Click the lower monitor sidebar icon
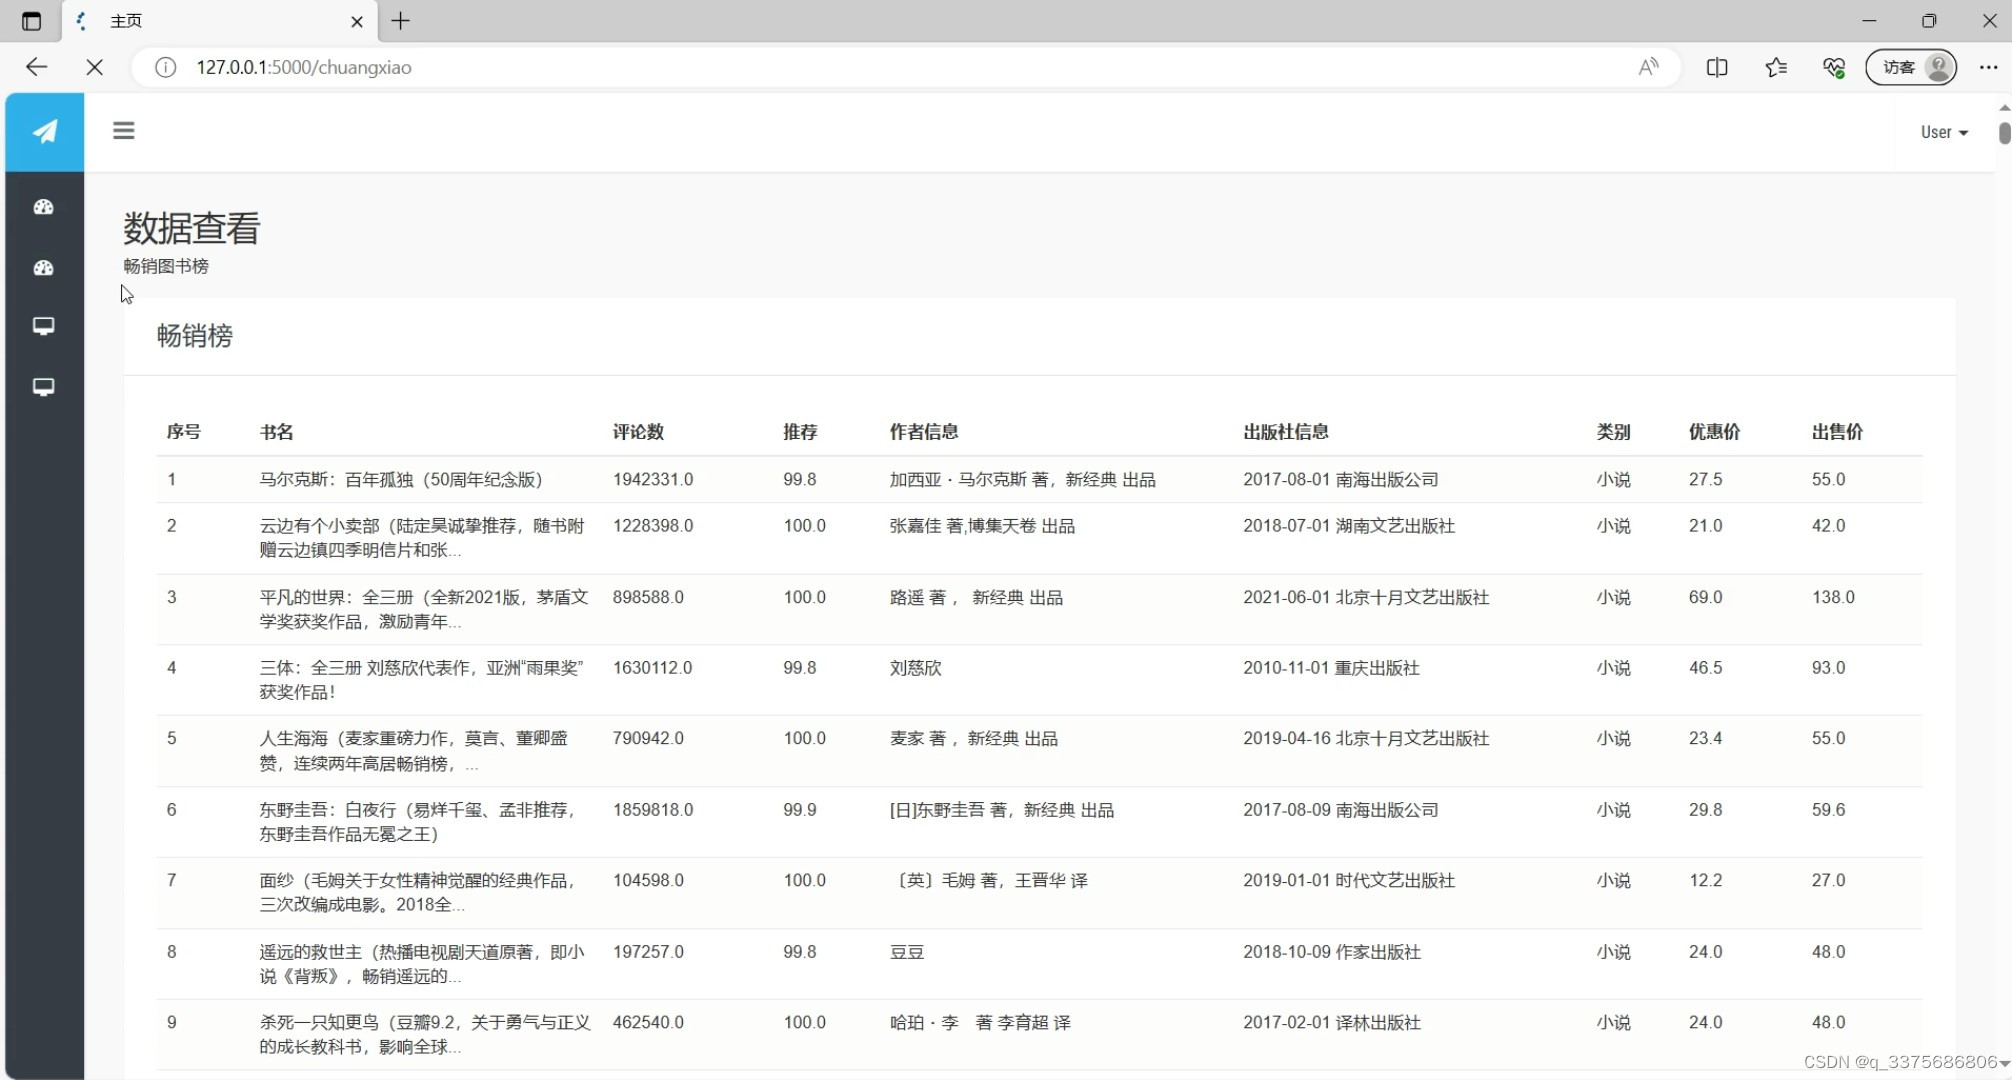The height and width of the screenshot is (1080, 2012). coord(44,387)
